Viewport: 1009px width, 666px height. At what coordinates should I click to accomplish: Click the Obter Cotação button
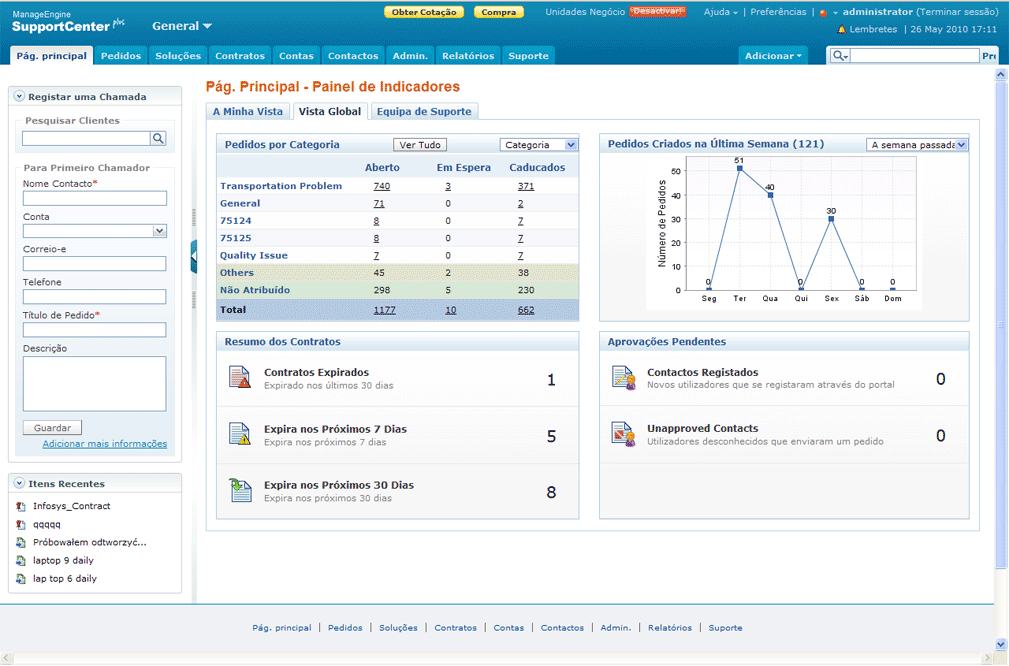(424, 12)
